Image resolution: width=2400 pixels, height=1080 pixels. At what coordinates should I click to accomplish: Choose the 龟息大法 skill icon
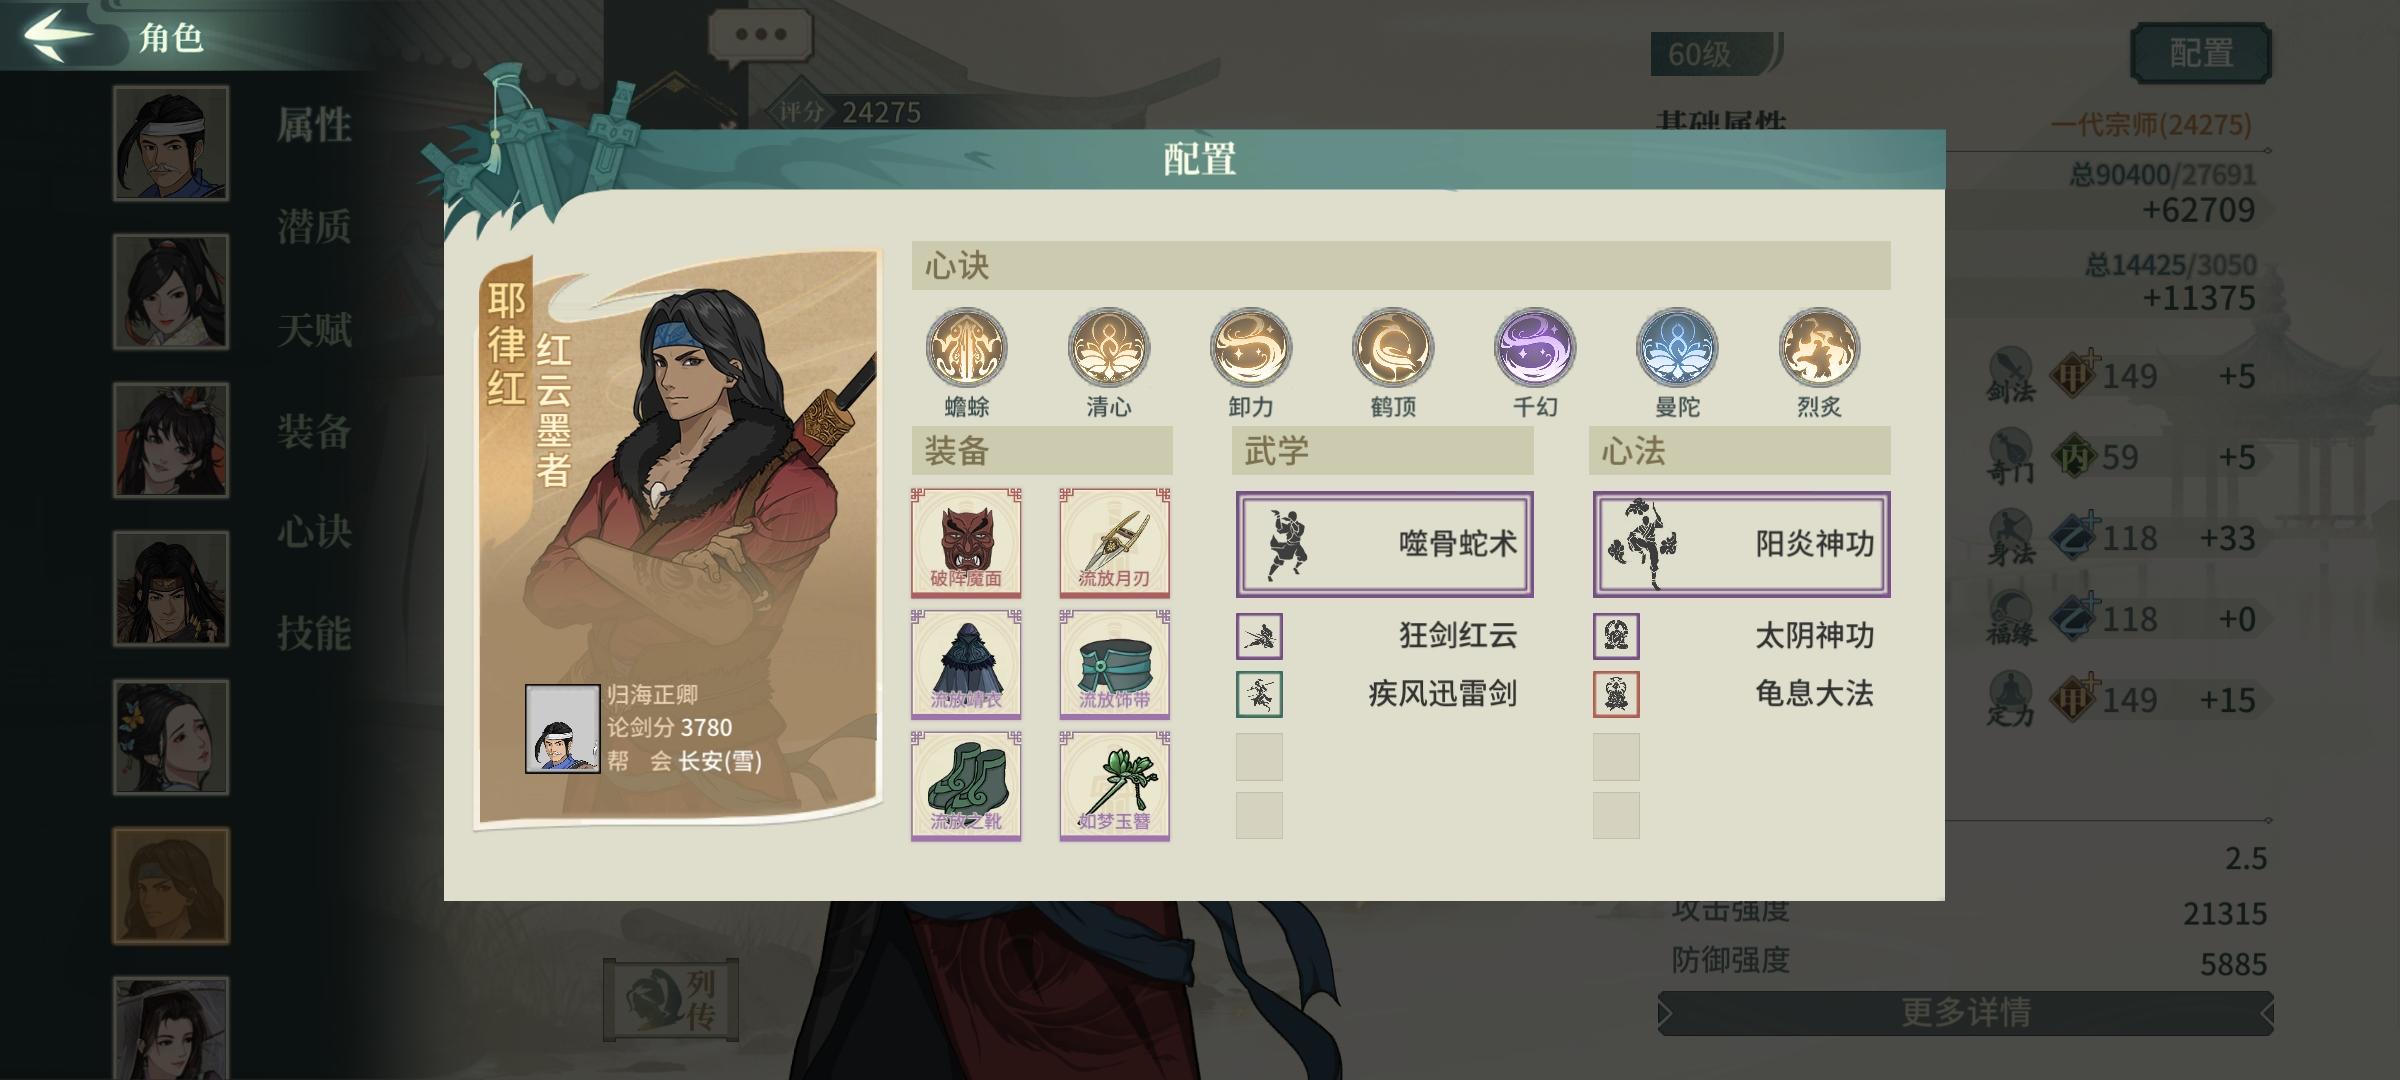(1616, 694)
